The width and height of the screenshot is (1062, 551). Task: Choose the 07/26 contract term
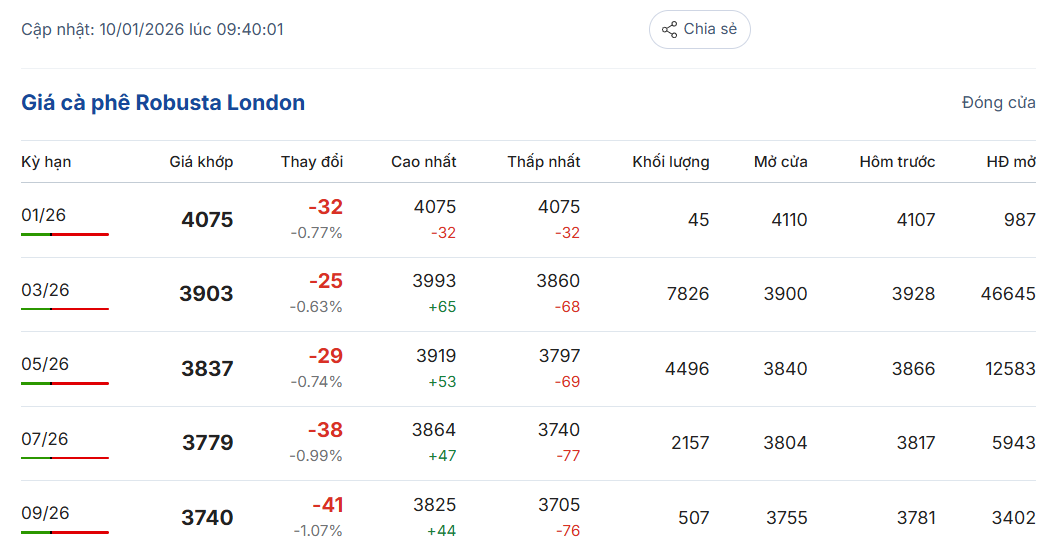tap(45, 439)
